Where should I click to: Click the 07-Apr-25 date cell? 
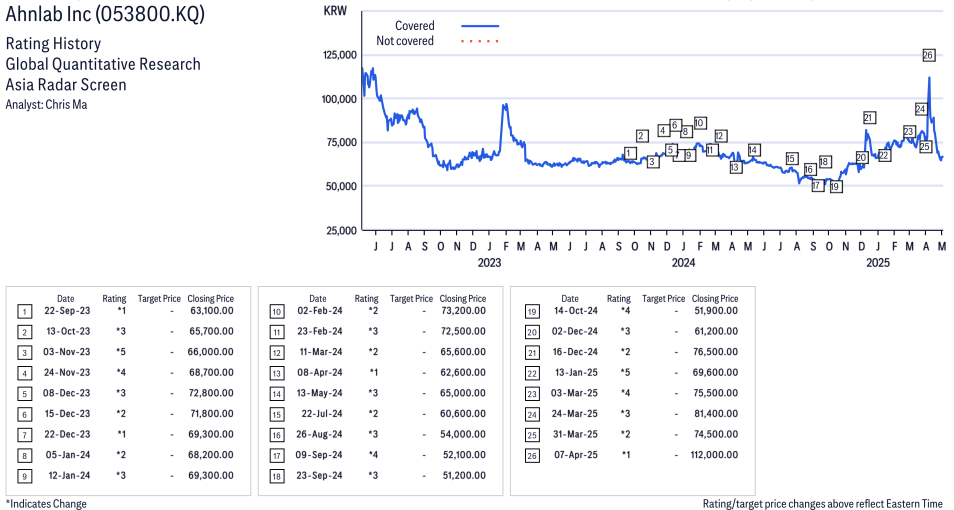coord(576,455)
